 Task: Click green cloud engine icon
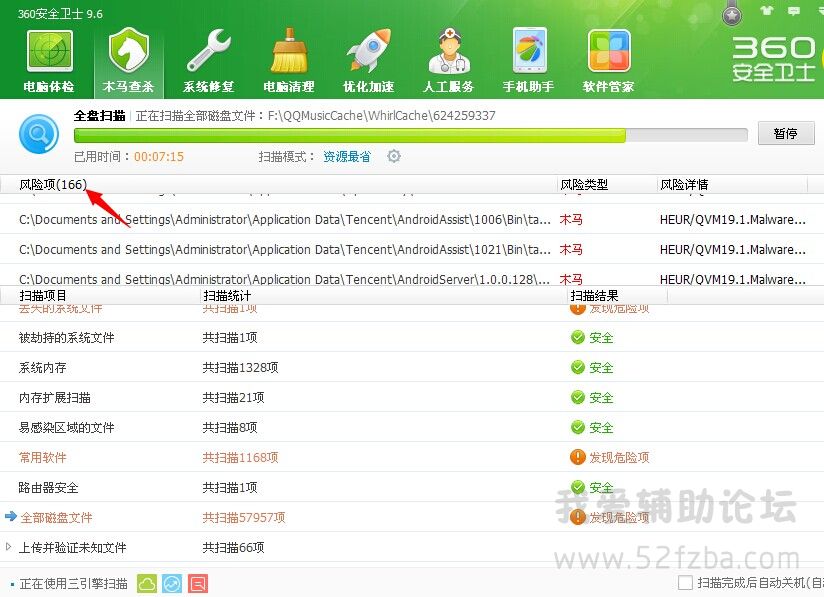pos(147,583)
